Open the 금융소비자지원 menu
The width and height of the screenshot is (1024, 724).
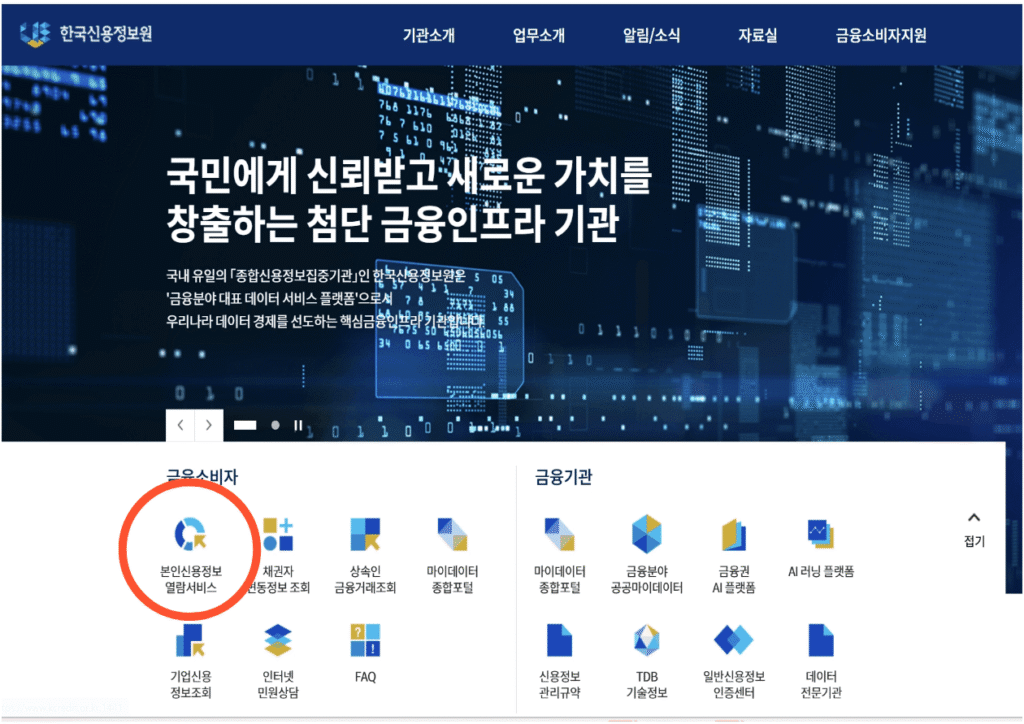coord(881,35)
